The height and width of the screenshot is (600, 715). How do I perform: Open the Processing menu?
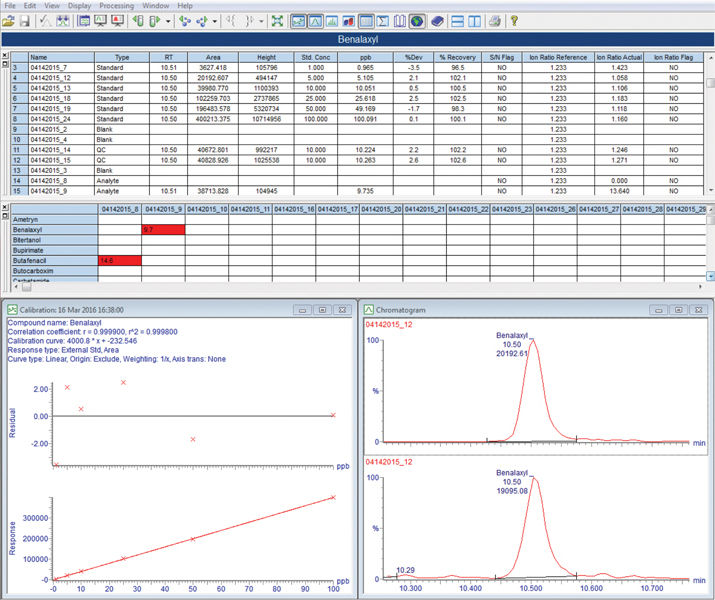[116, 5]
